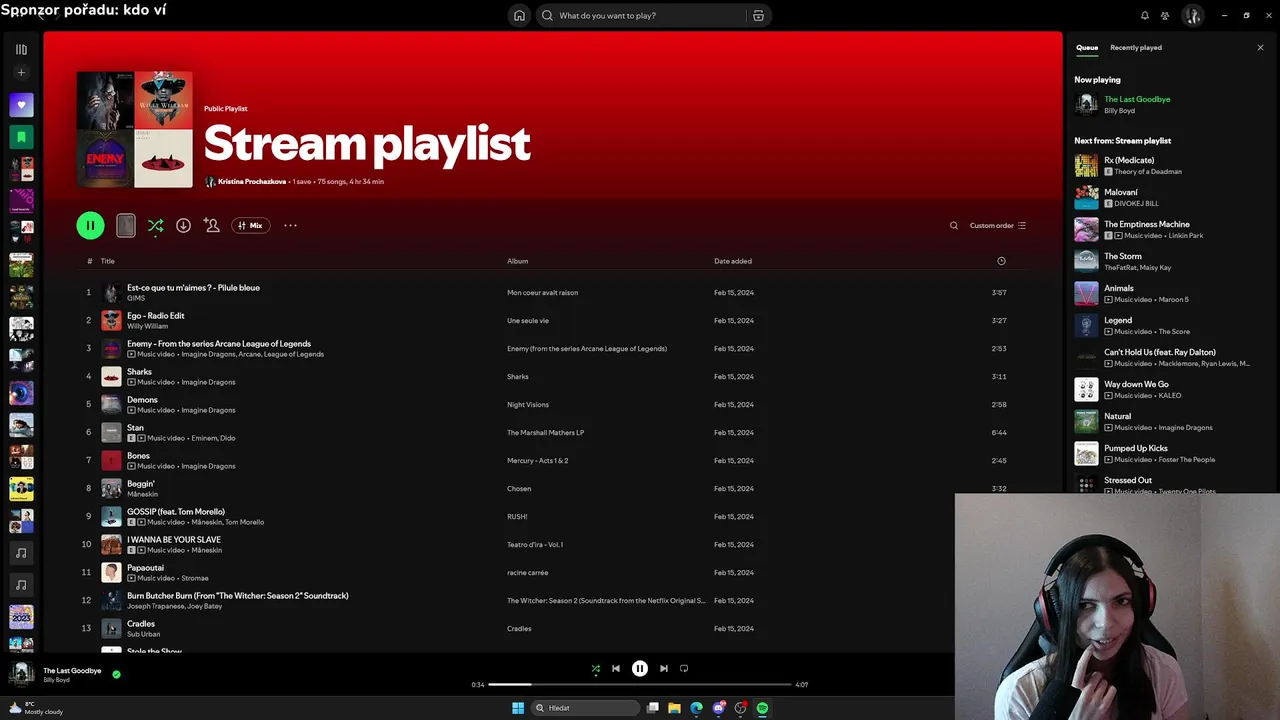This screenshot has width=1280, height=720.
Task: Open the Browse icon inside search bar
Action: (758, 16)
